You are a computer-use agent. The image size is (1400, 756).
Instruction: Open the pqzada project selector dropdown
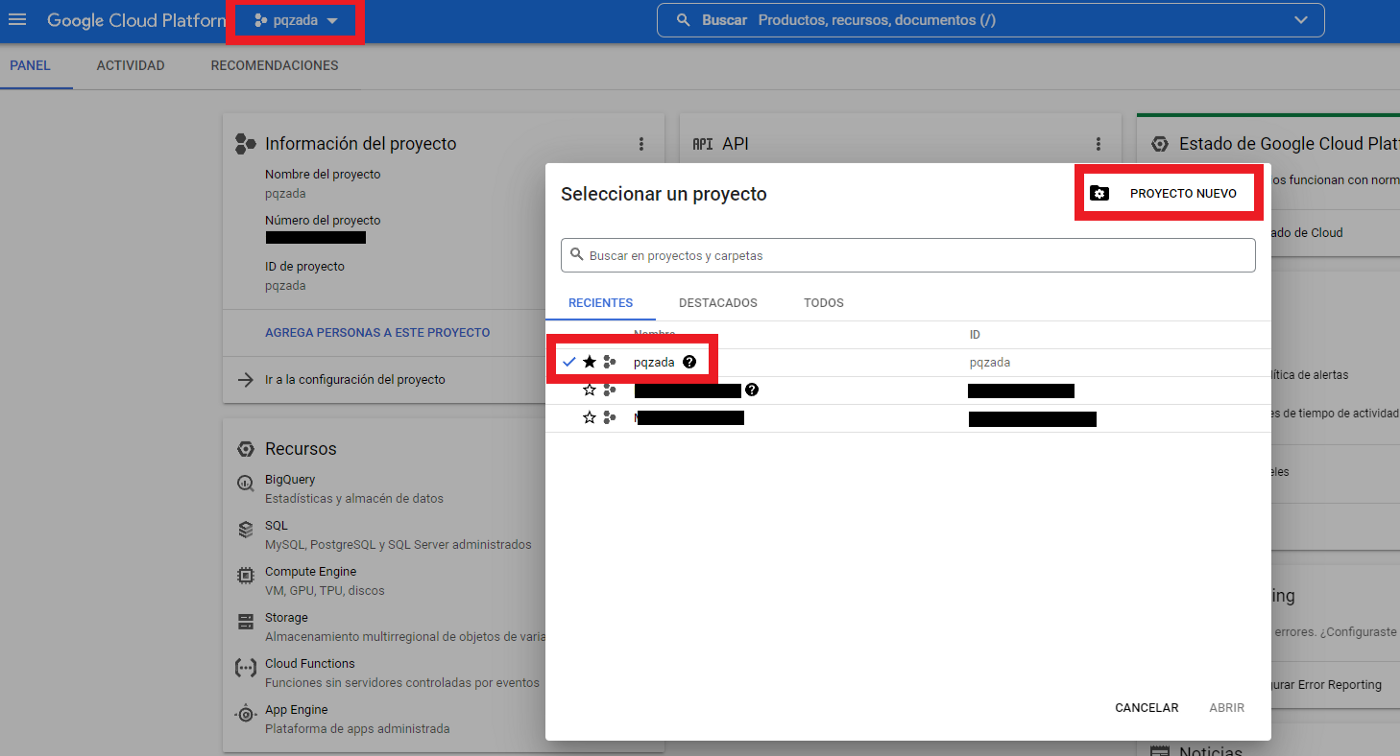294,19
